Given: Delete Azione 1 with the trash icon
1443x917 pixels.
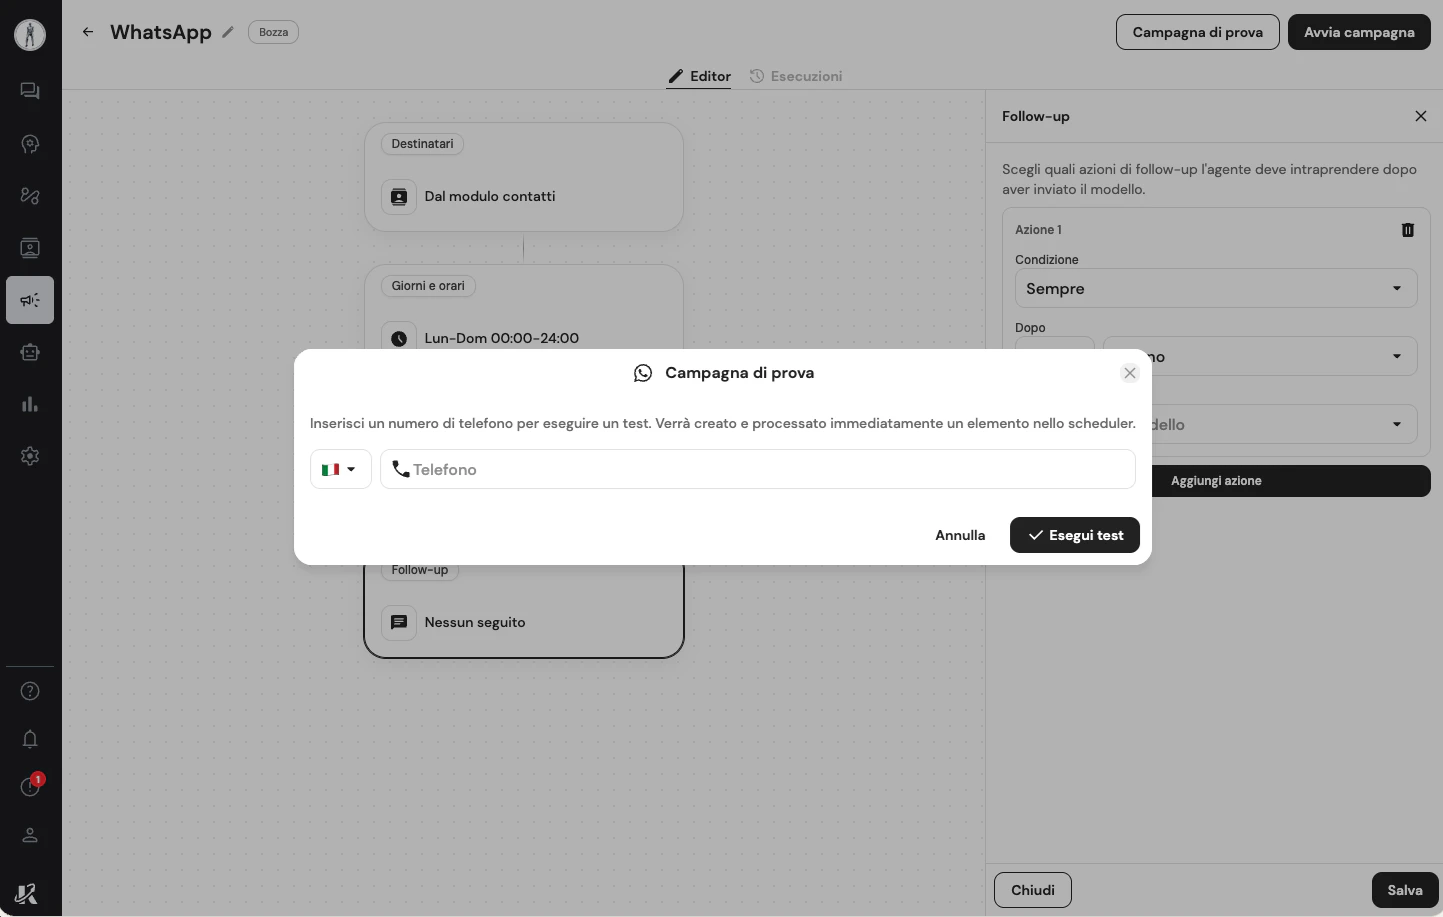Looking at the screenshot, I should 1408,230.
